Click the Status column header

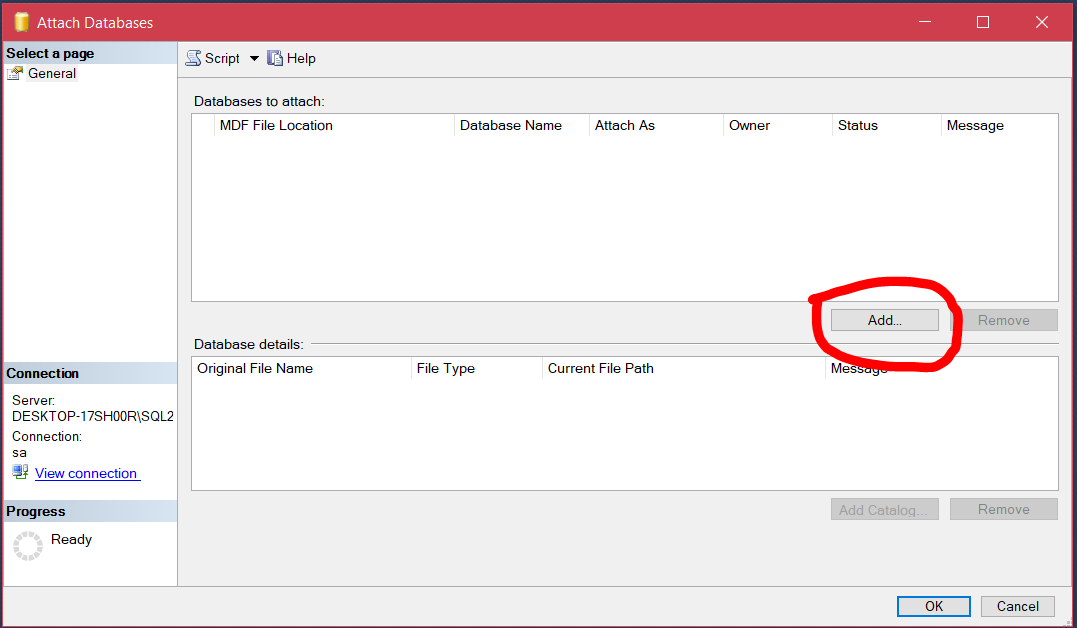click(887, 126)
